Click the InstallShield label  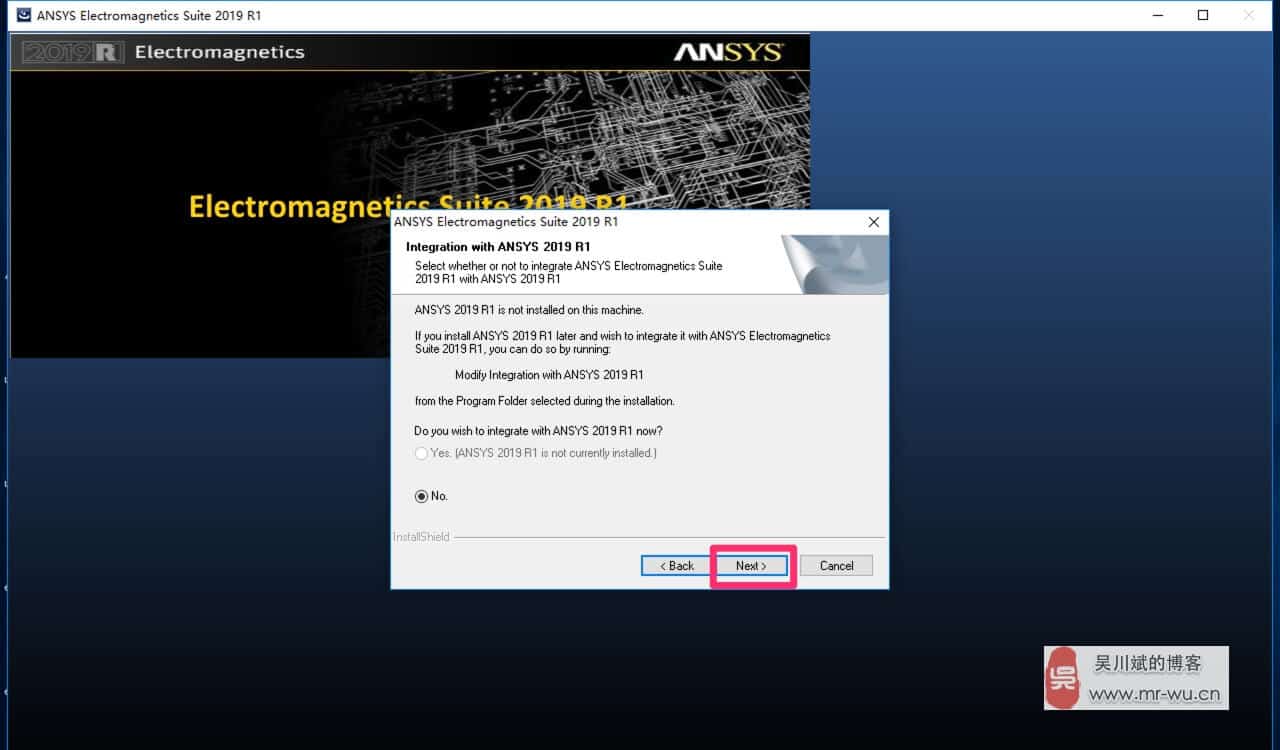[x=421, y=537]
